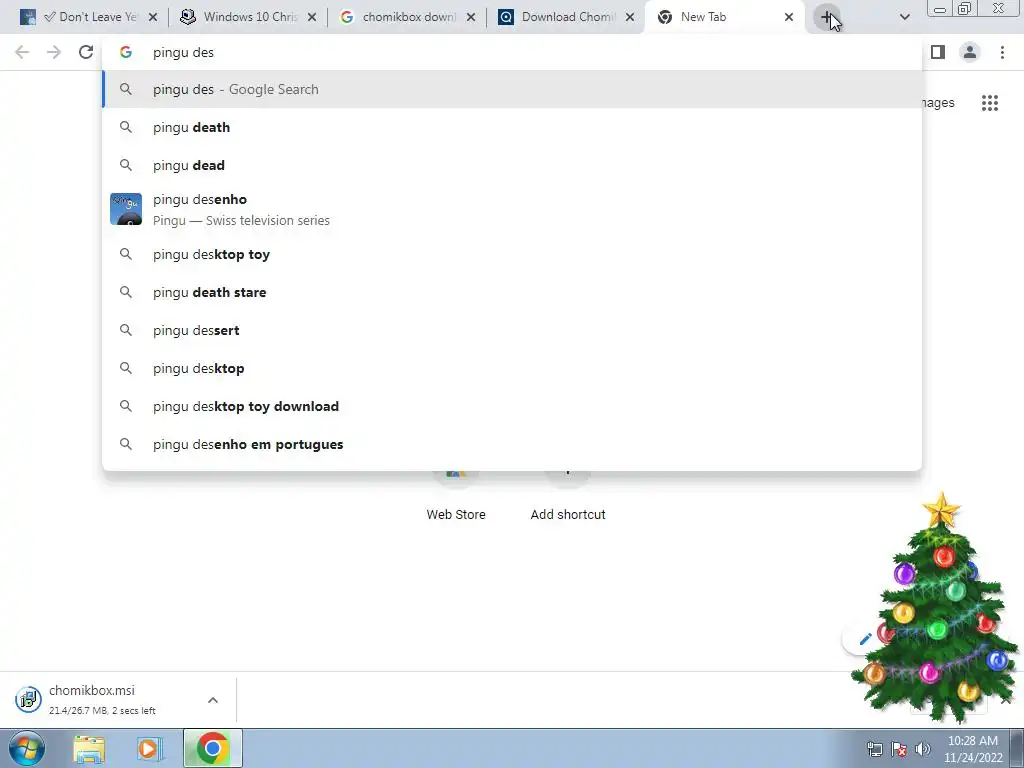Open the tab search chevron dropdown
The height and width of the screenshot is (768, 1024).
pyautogui.click(x=904, y=17)
